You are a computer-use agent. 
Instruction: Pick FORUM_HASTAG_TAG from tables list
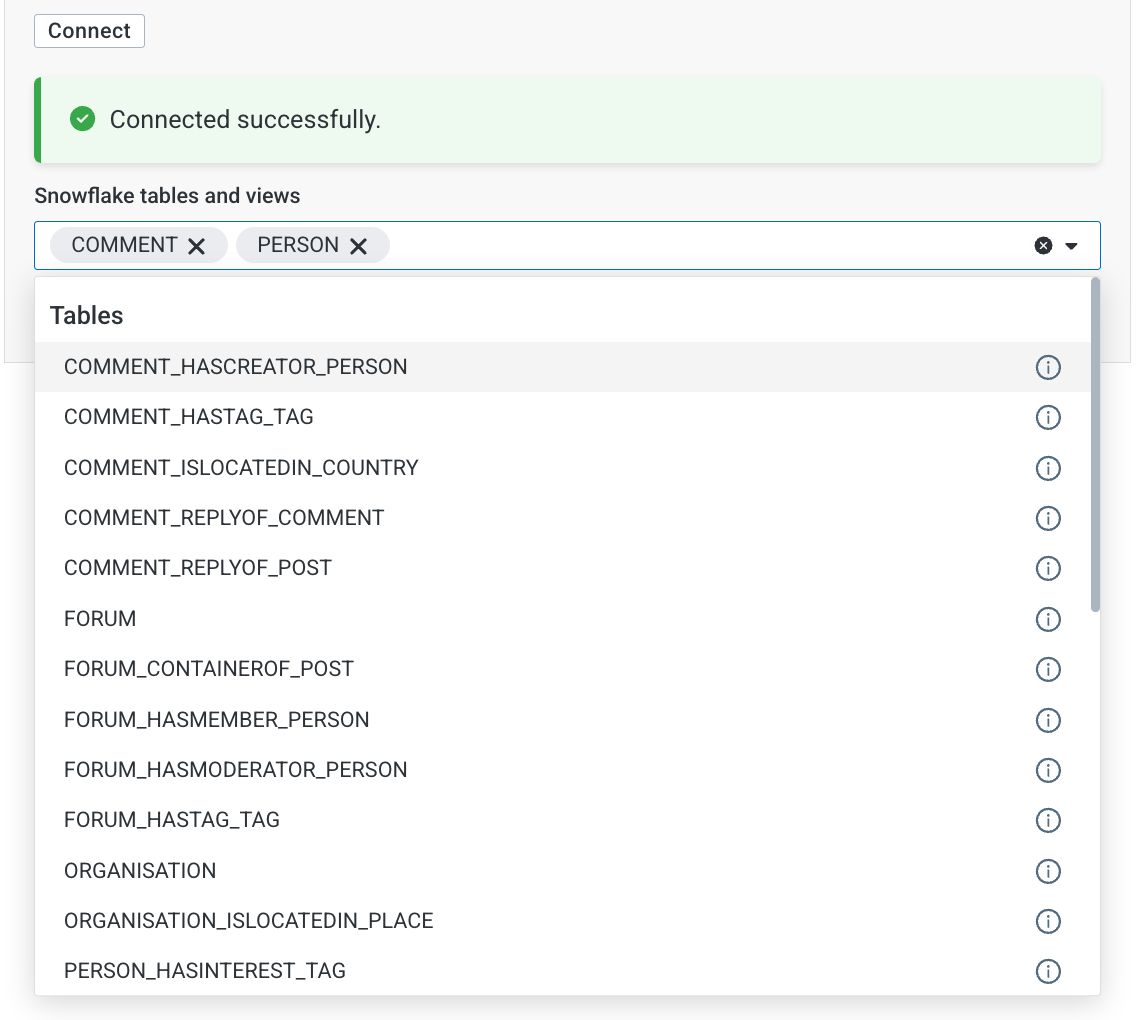[x=172, y=820]
